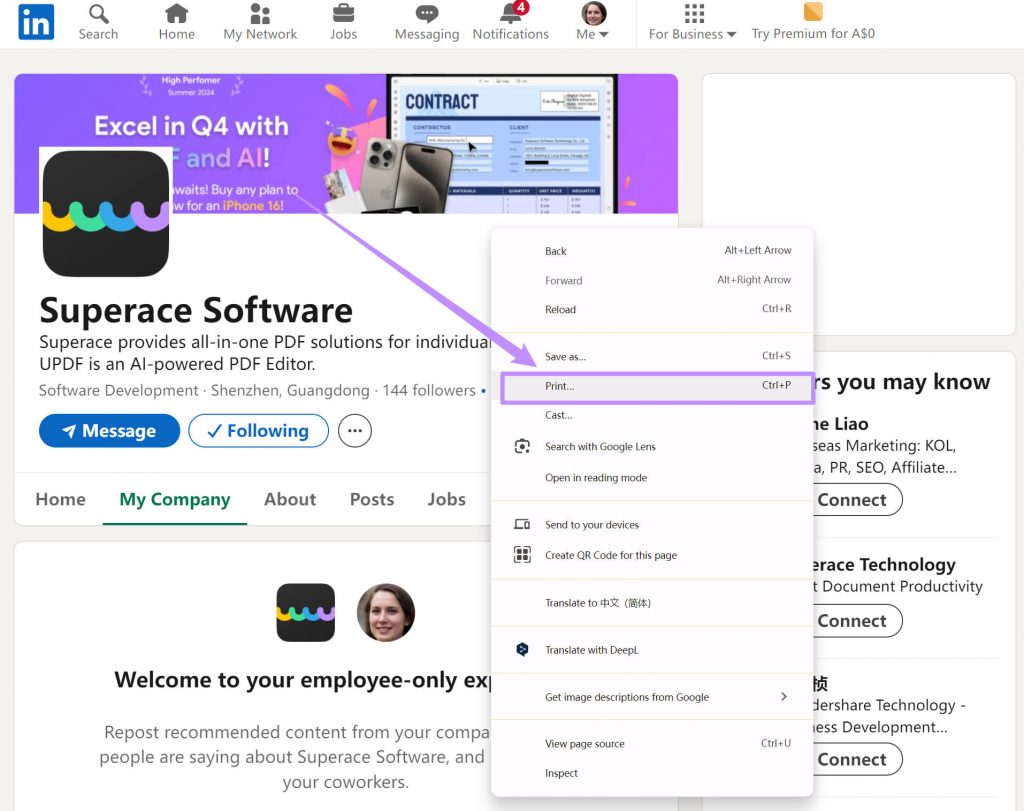Unfollow via the Following toggle
The image size is (1024, 811).
pyautogui.click(x=258, y=430)
